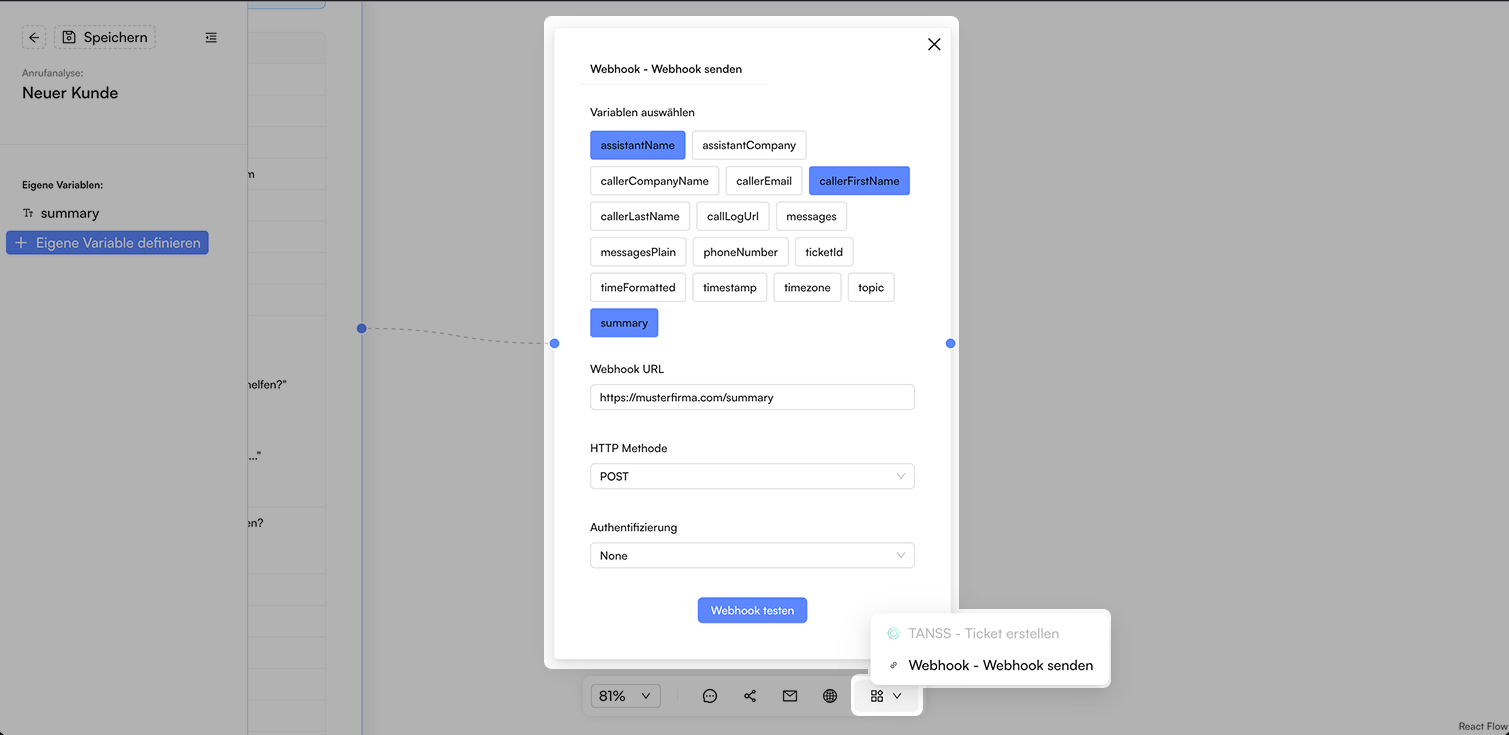Viewport: 1509px width, 735px height.
Task: Enable the messagesPlain variable chip
Action: pyautogui.click(x=638, y=252)
